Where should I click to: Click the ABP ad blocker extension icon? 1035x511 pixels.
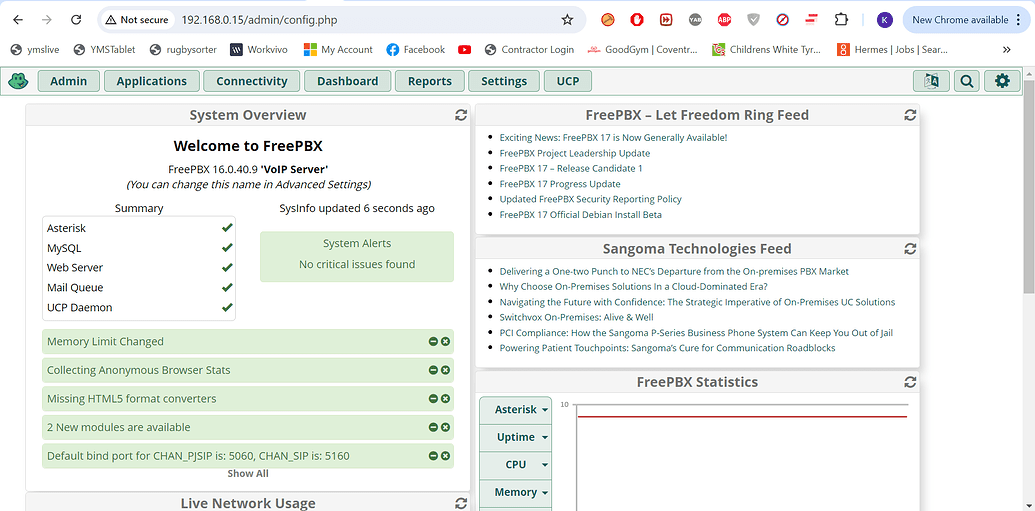(x=724, y=20)
